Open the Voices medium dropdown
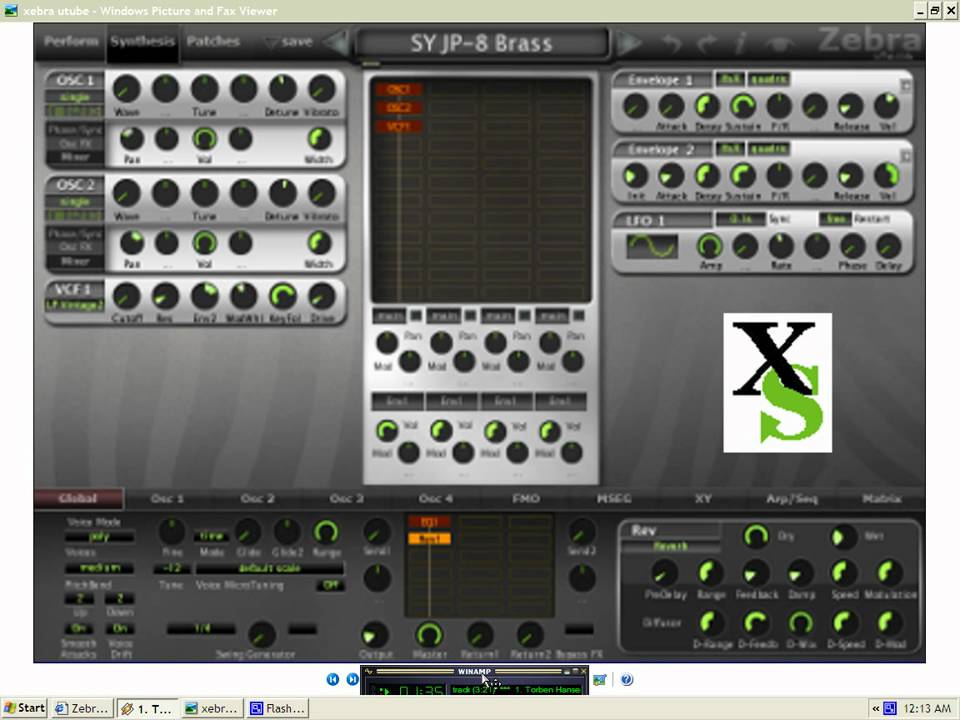 pos(100,568)
